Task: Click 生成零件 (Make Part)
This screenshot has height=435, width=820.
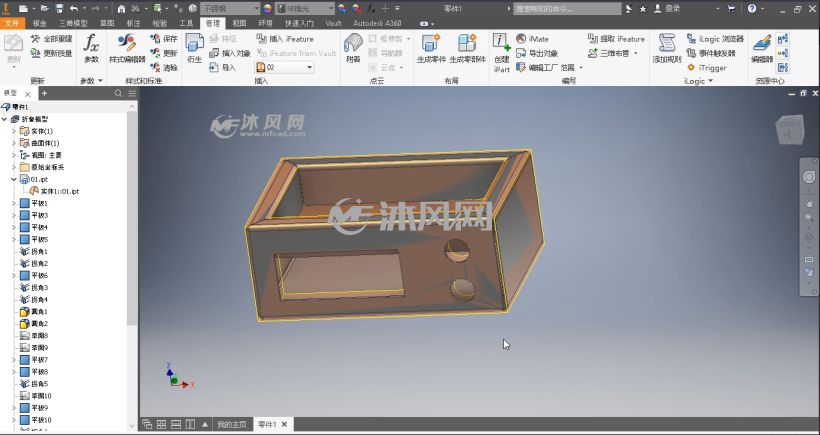Action: tap(431, 48)
